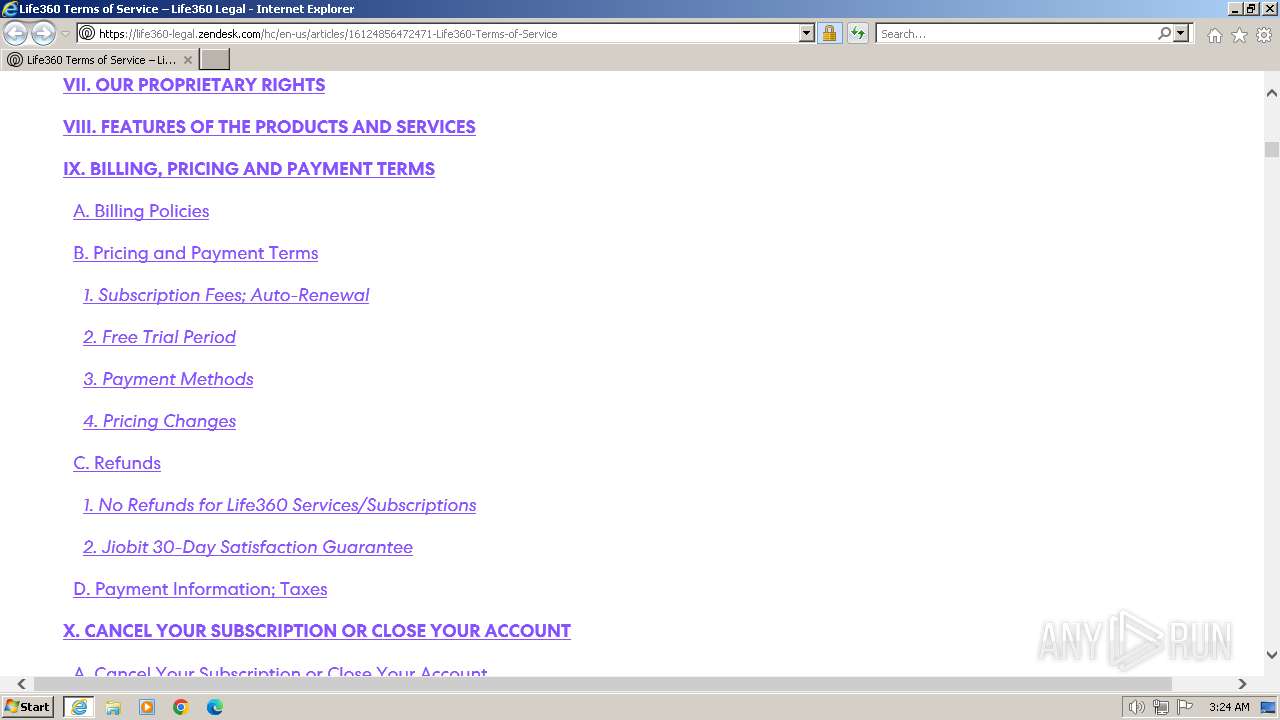Viewport: 1280px width, 720px height.
Task: Click the volume speaker tray icon
Action: (1136, 707)
